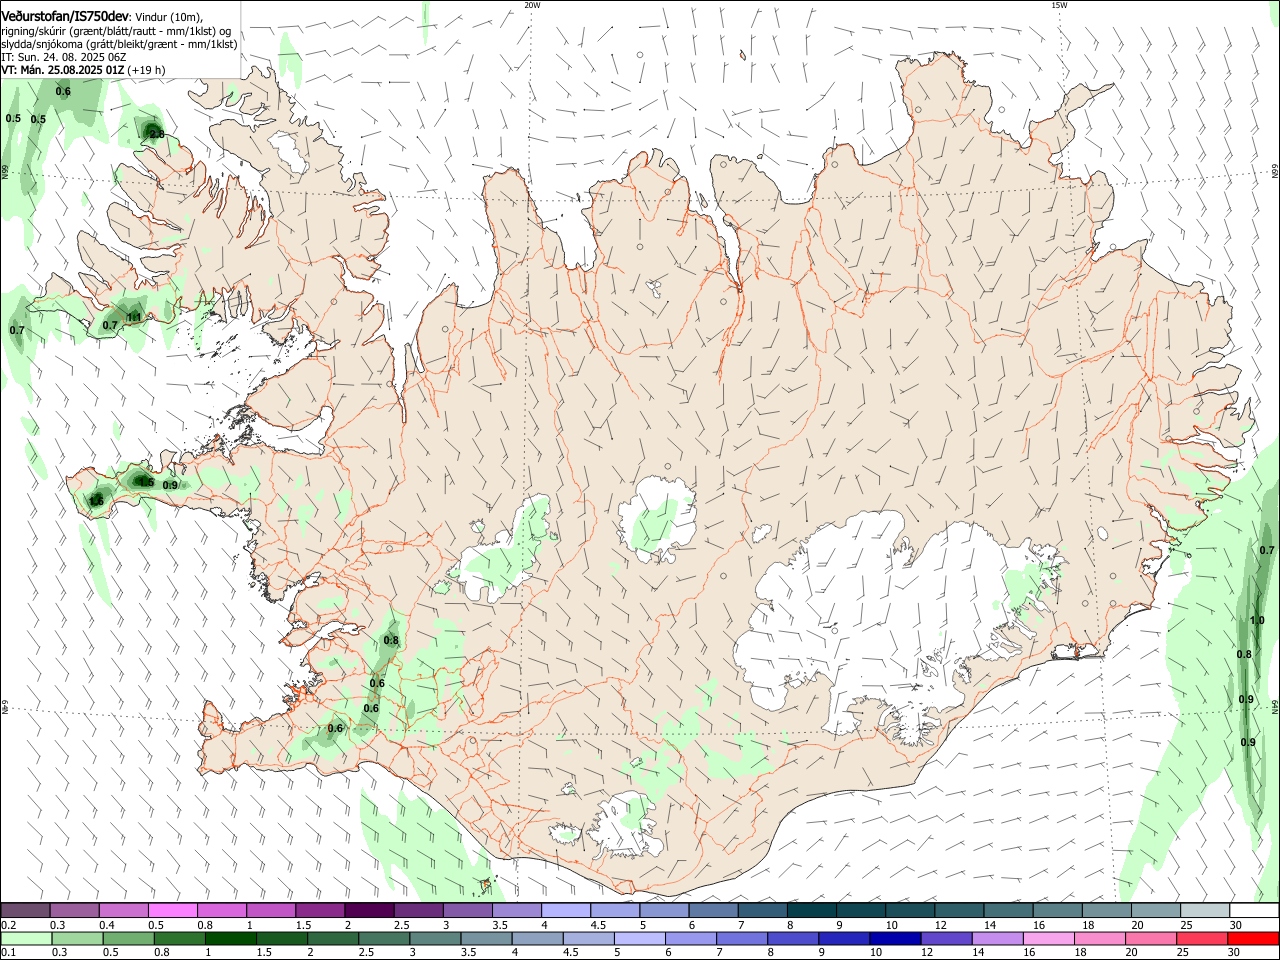1280x960 pixels.
Task: Click the navy blue swatch between 10 and 12
Action: [x=893, y=938]
